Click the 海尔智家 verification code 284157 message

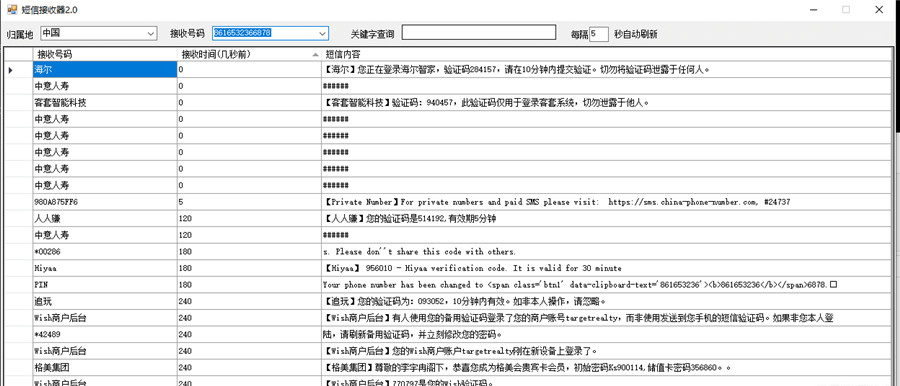click(x=606, y=70)
